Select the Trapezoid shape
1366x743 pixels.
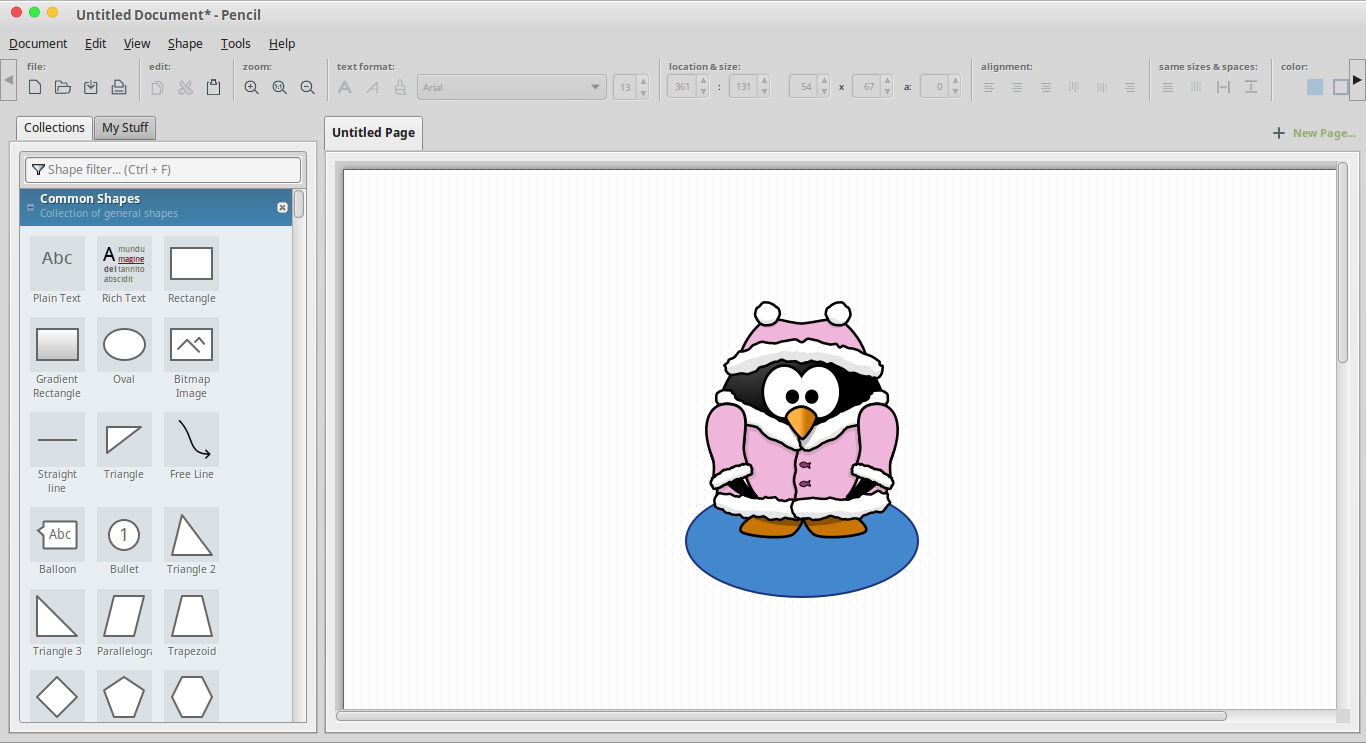click(191, 624)
